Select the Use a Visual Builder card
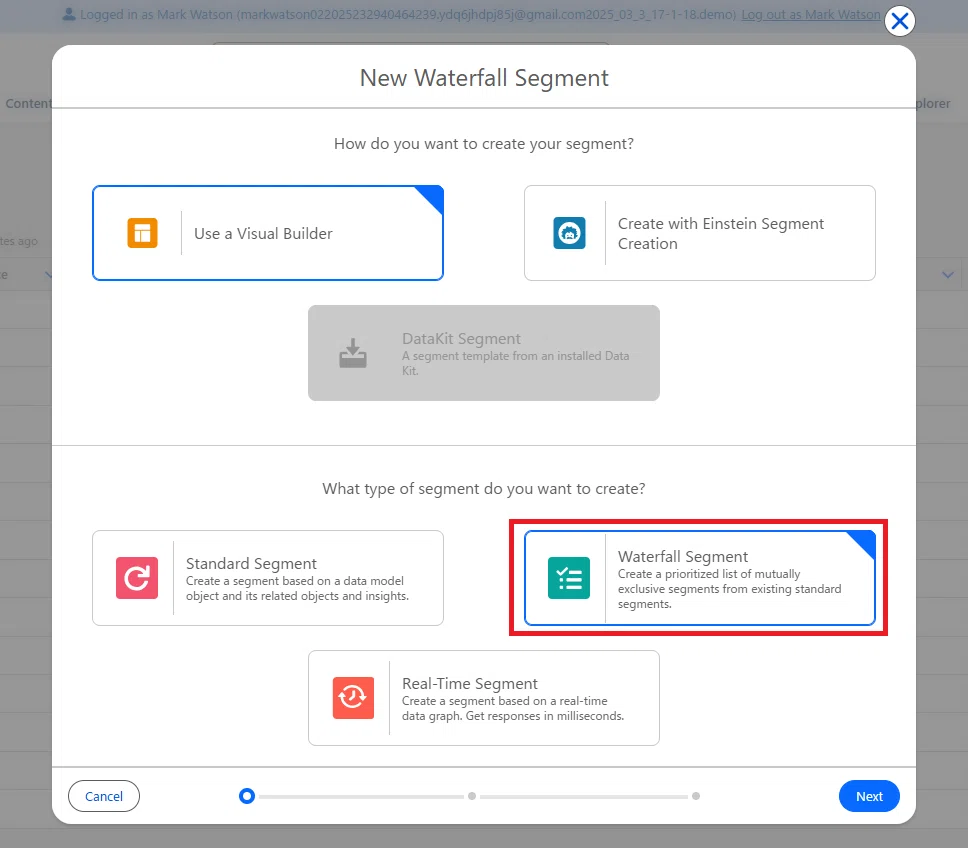 pos(268,233)
